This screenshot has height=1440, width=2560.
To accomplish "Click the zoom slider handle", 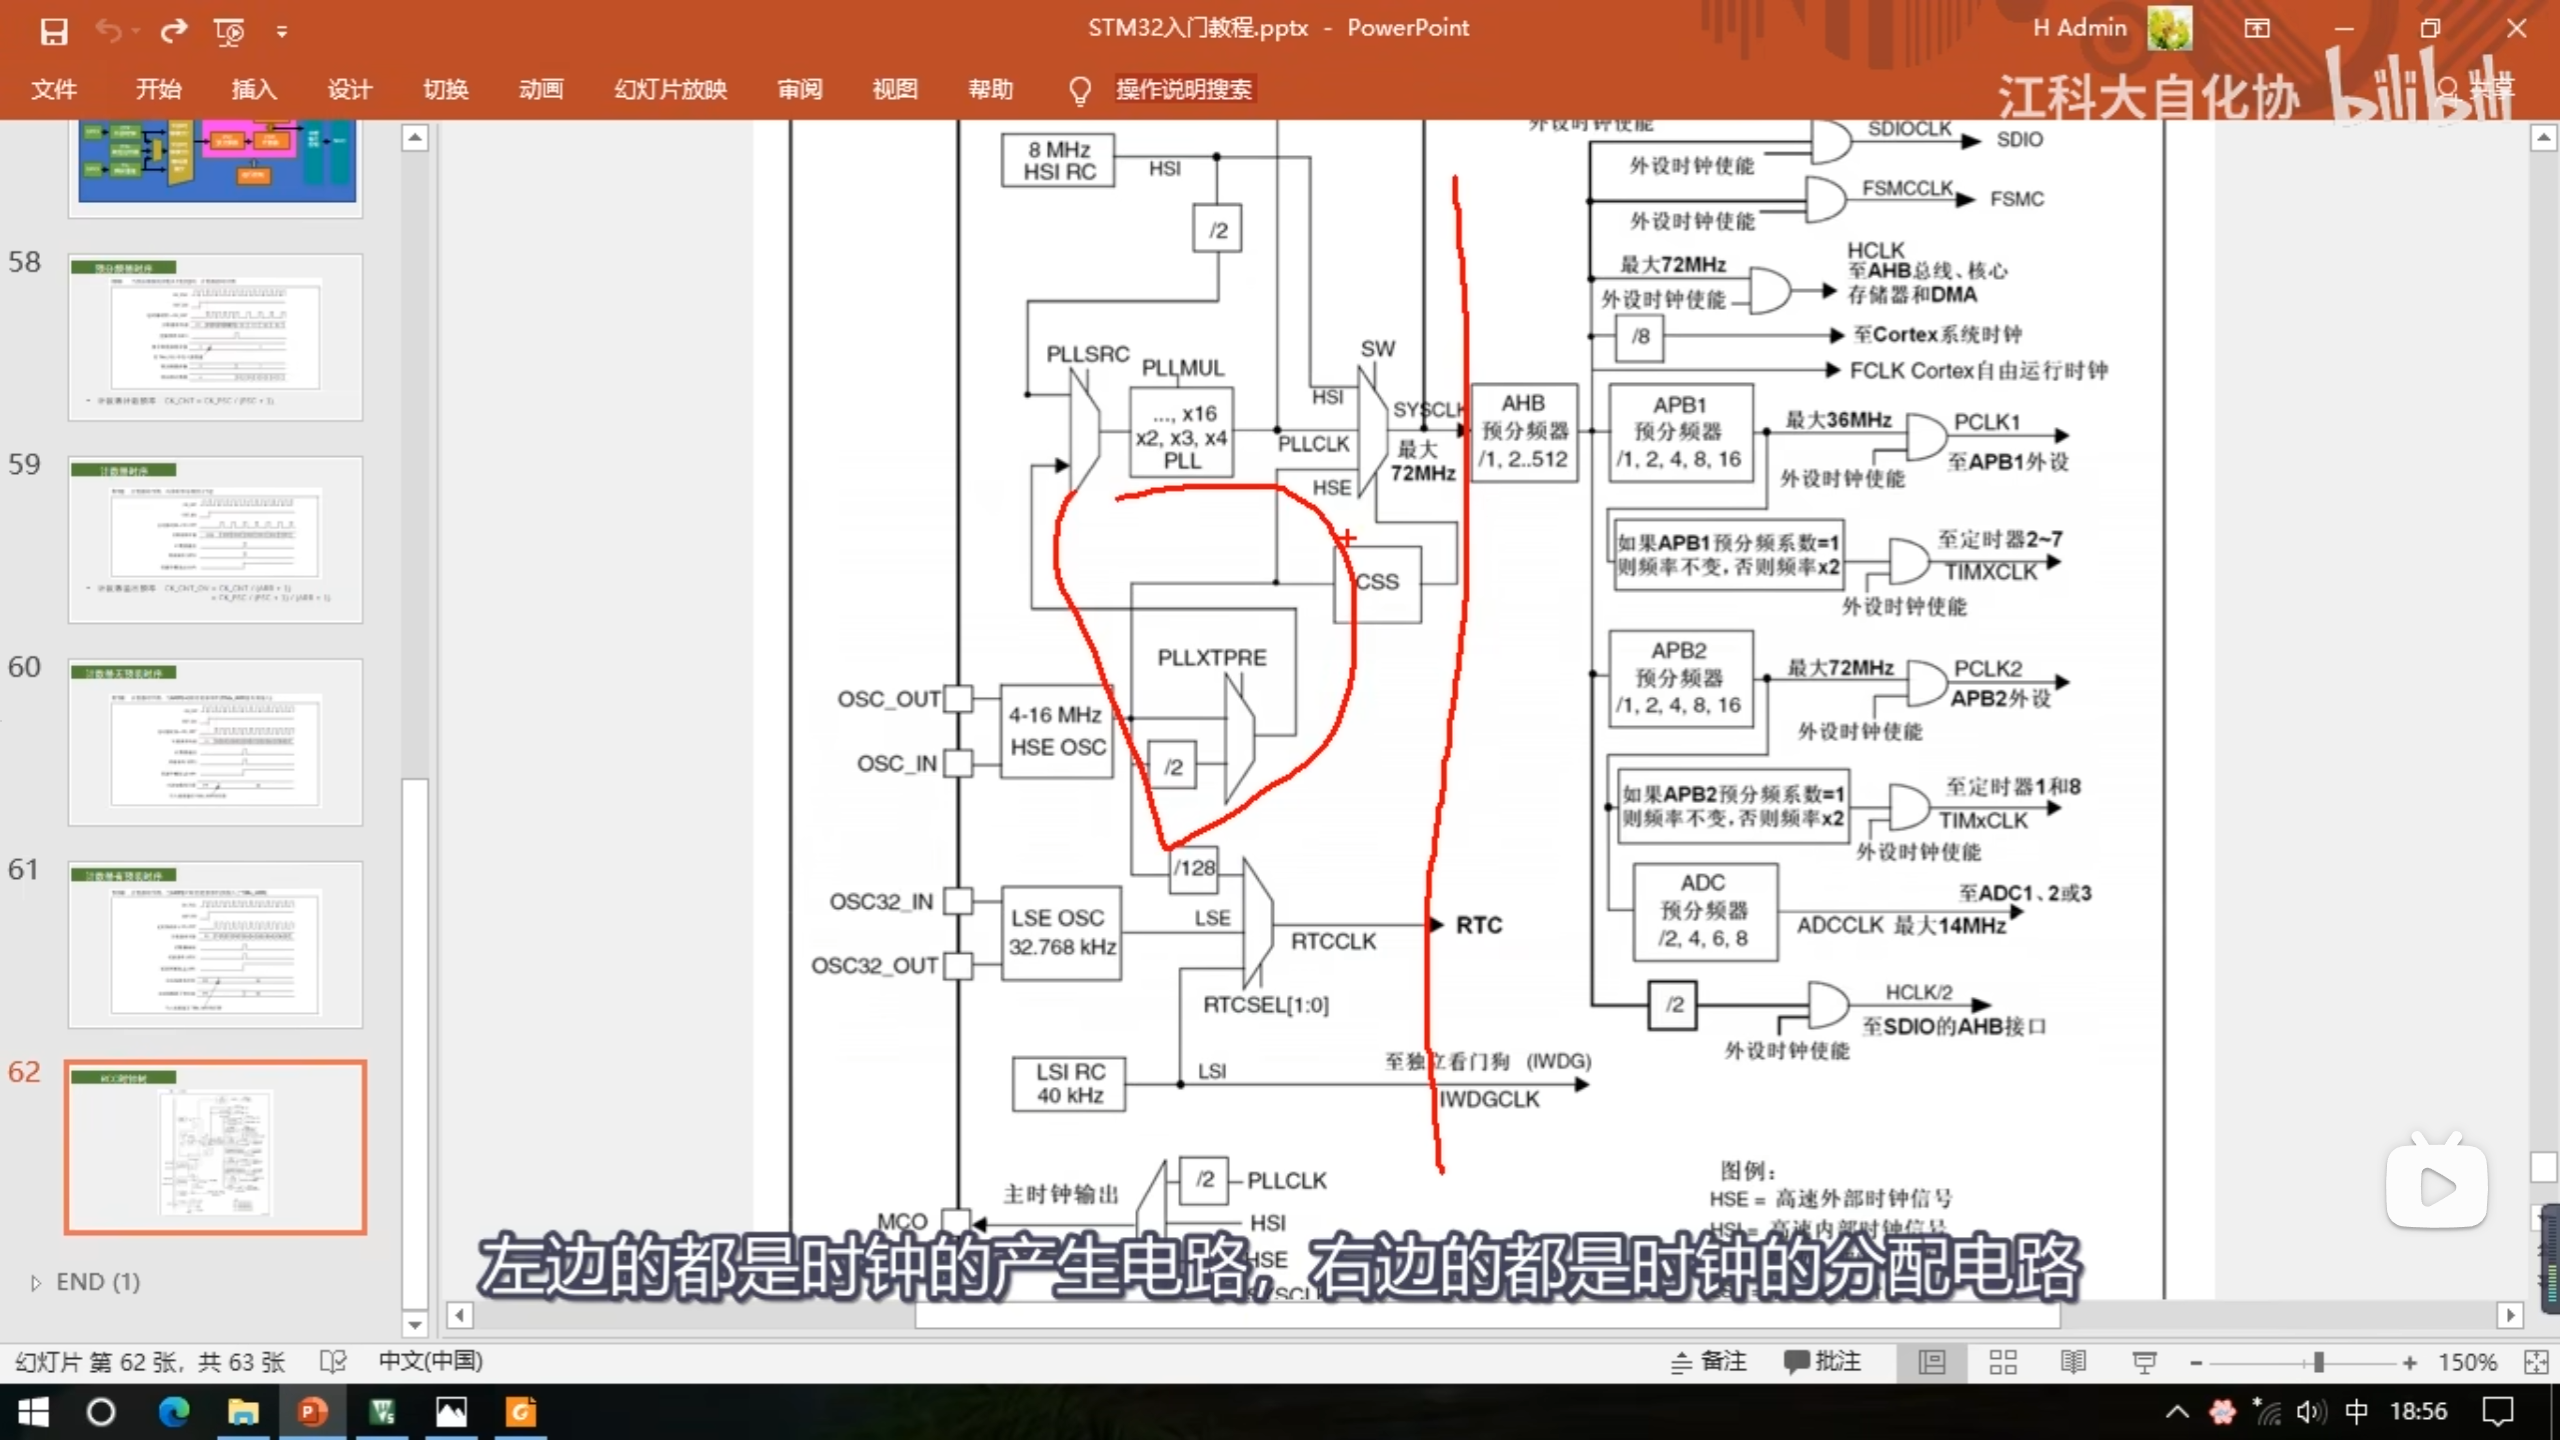I will [x=2318, y=1362].
